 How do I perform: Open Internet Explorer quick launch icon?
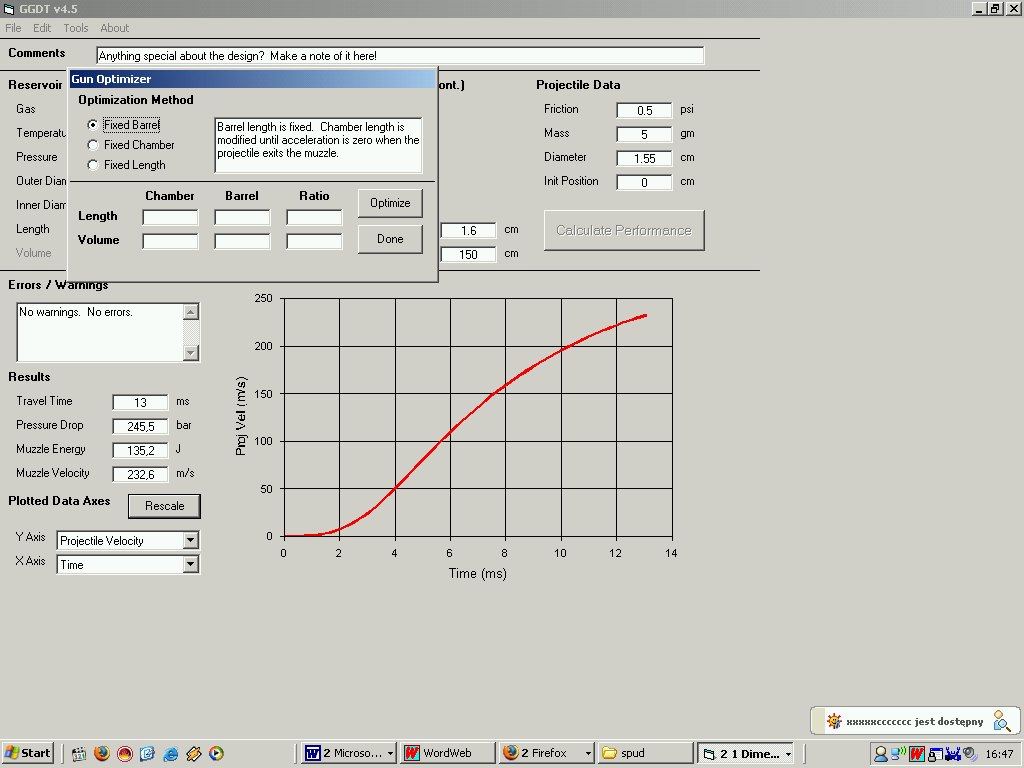[171, 753]
